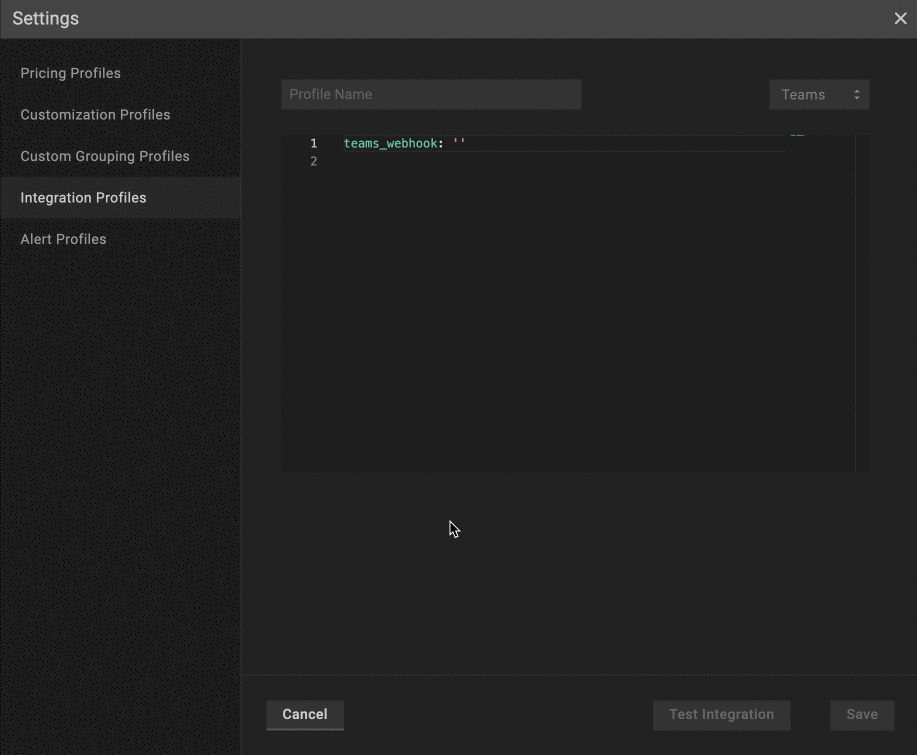Click line number 1 in editor gutter
The height and width of the screenshot is (755, 917).
click(x=313, y=144)
